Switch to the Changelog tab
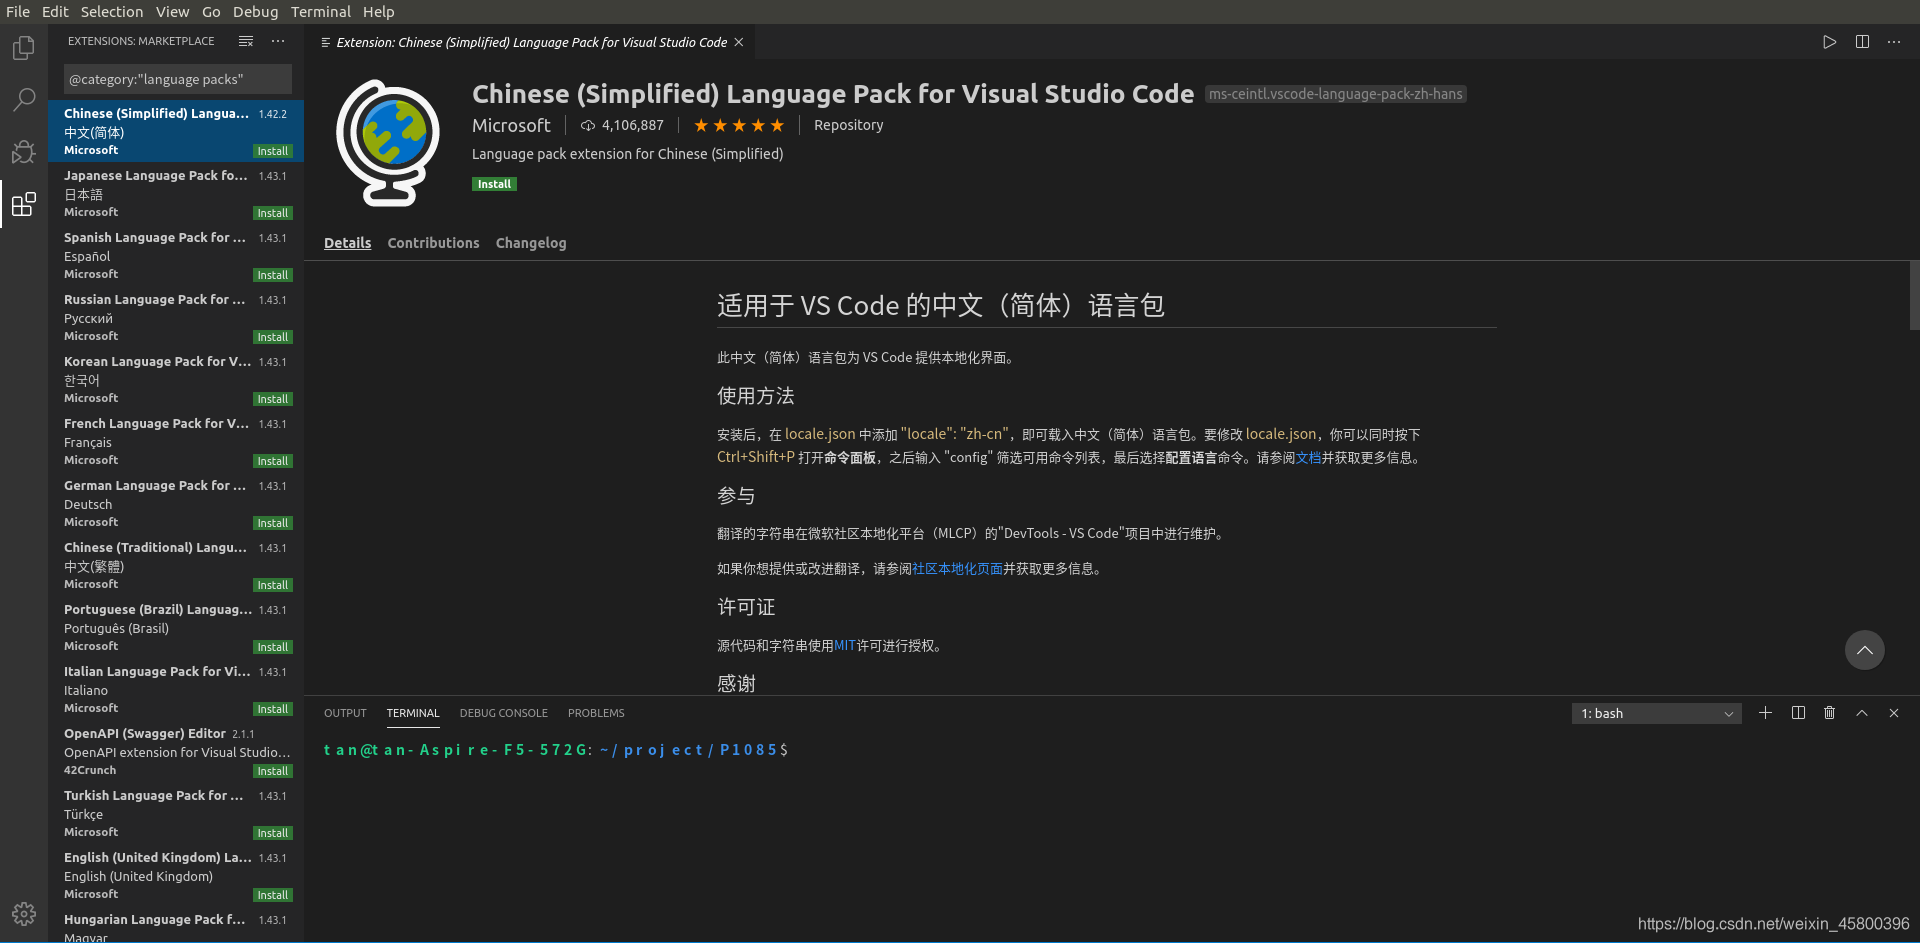The height and width of the screenshot is (943, 1920). pyautogui.click(x=531, y=243)
